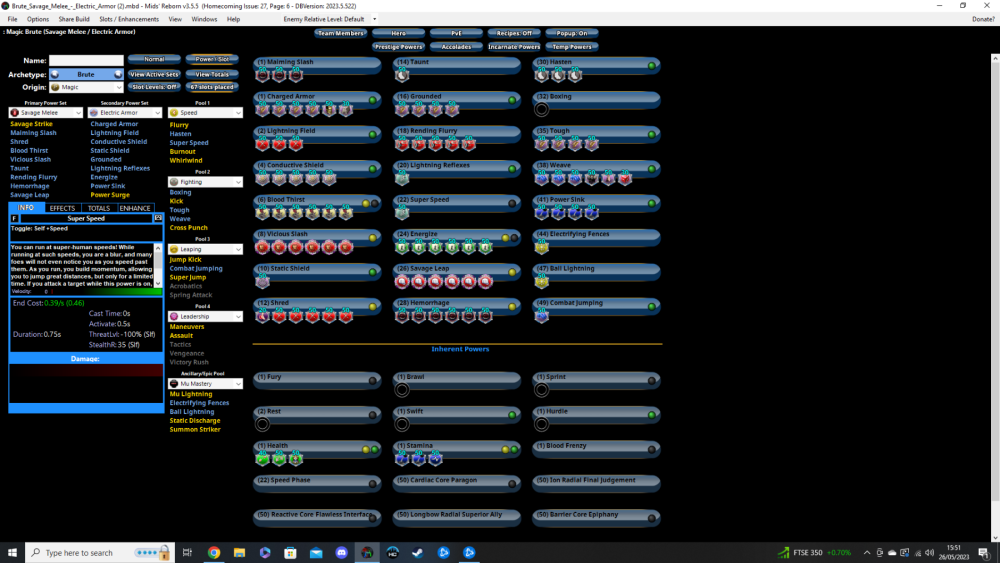The height and width of the screenshot is (563, 1000).
Task: Click the character Name input field
Action: coord(86,61)
